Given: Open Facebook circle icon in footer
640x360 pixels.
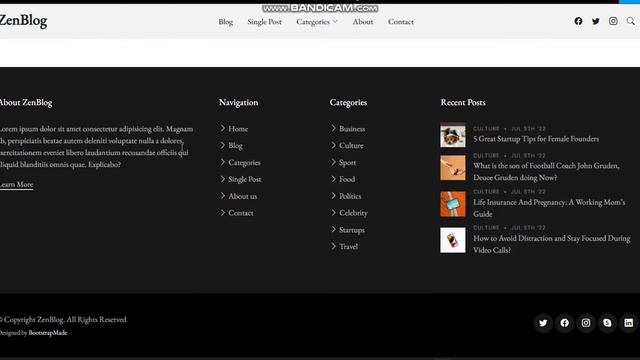Looking at the screenshot, I should [564, 323].
